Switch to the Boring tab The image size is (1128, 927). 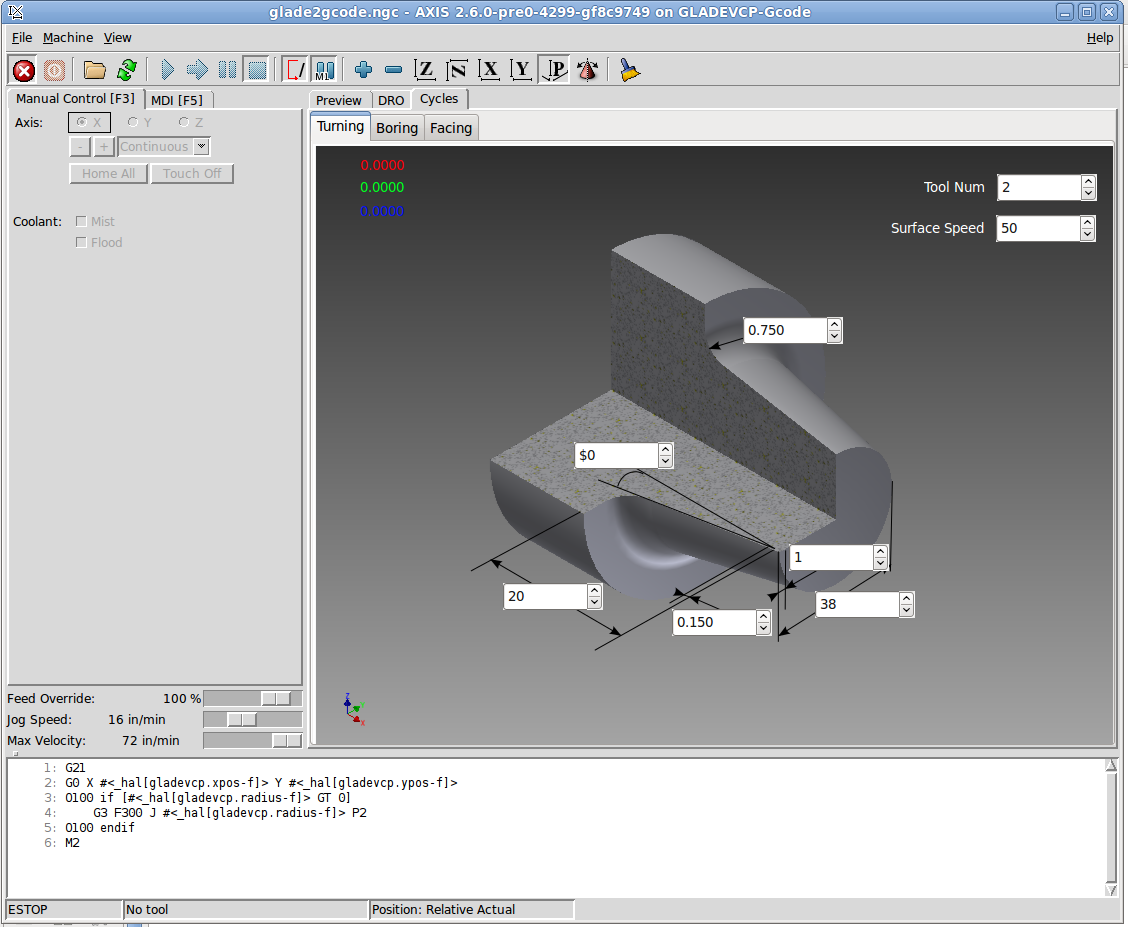[397, 128]
